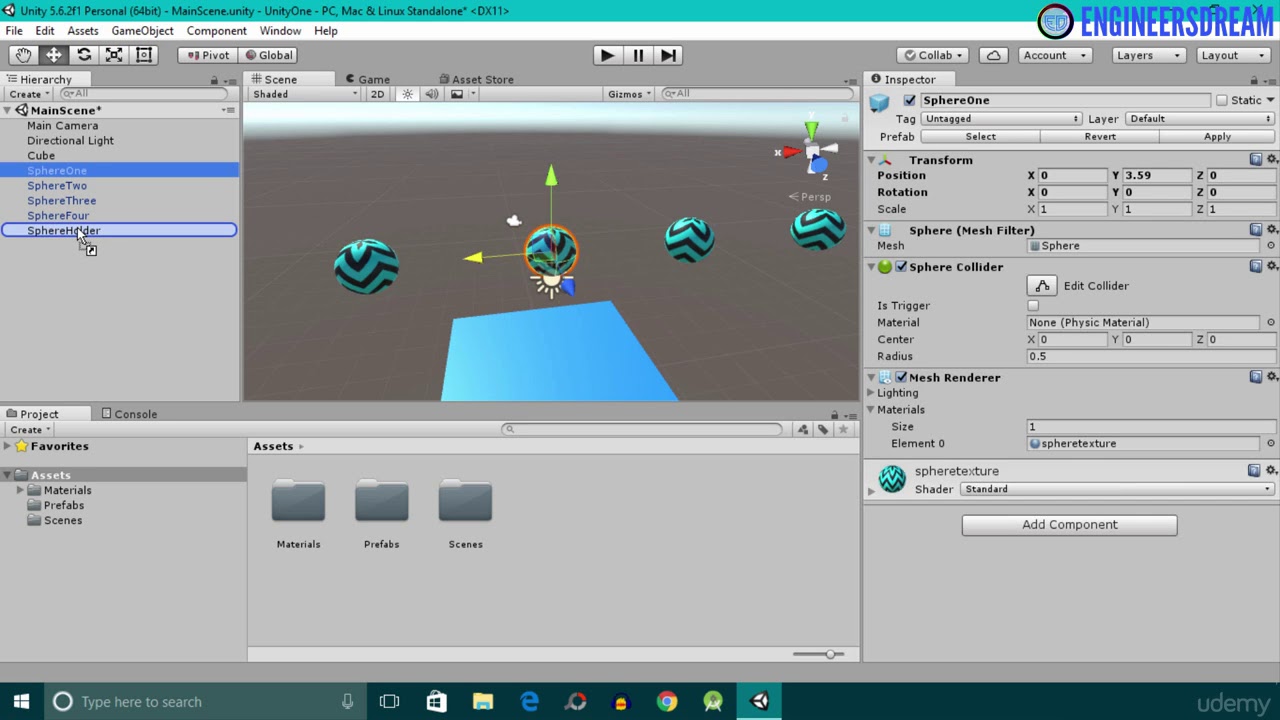The image size is (1280, 720).
Task: Open the Assets menu
Action: point(83,31)
